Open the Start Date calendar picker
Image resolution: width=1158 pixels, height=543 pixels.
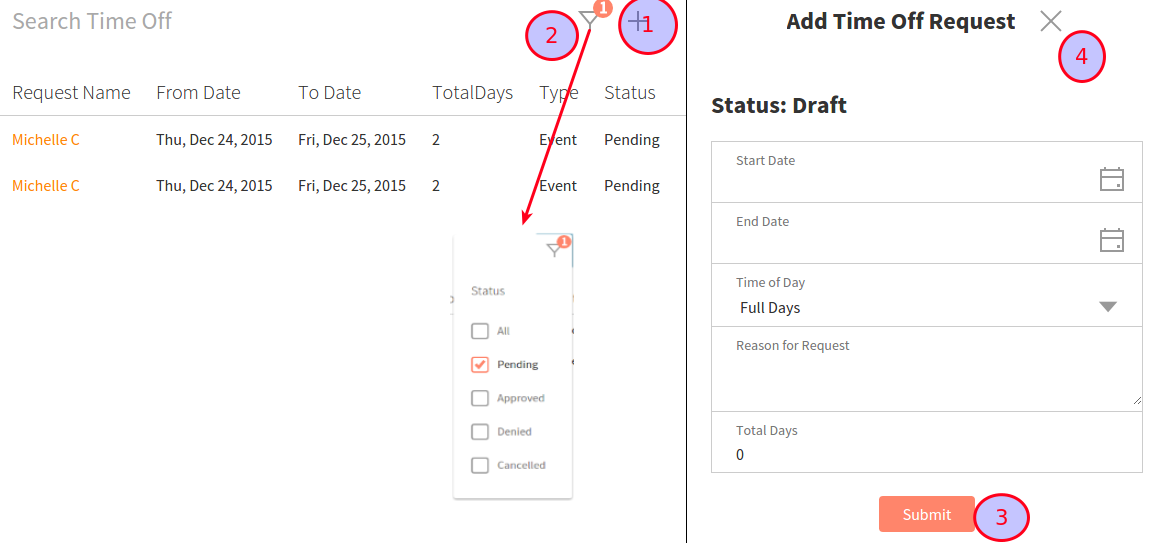1111,179
